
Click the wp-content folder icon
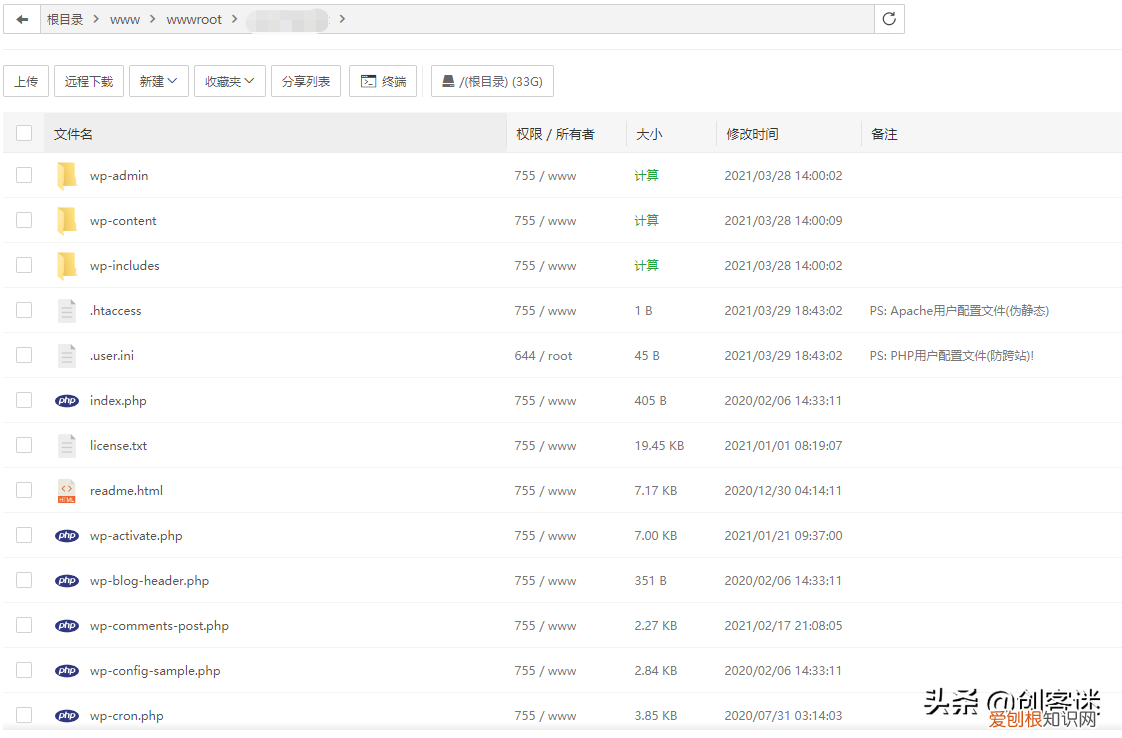[66, 221]
